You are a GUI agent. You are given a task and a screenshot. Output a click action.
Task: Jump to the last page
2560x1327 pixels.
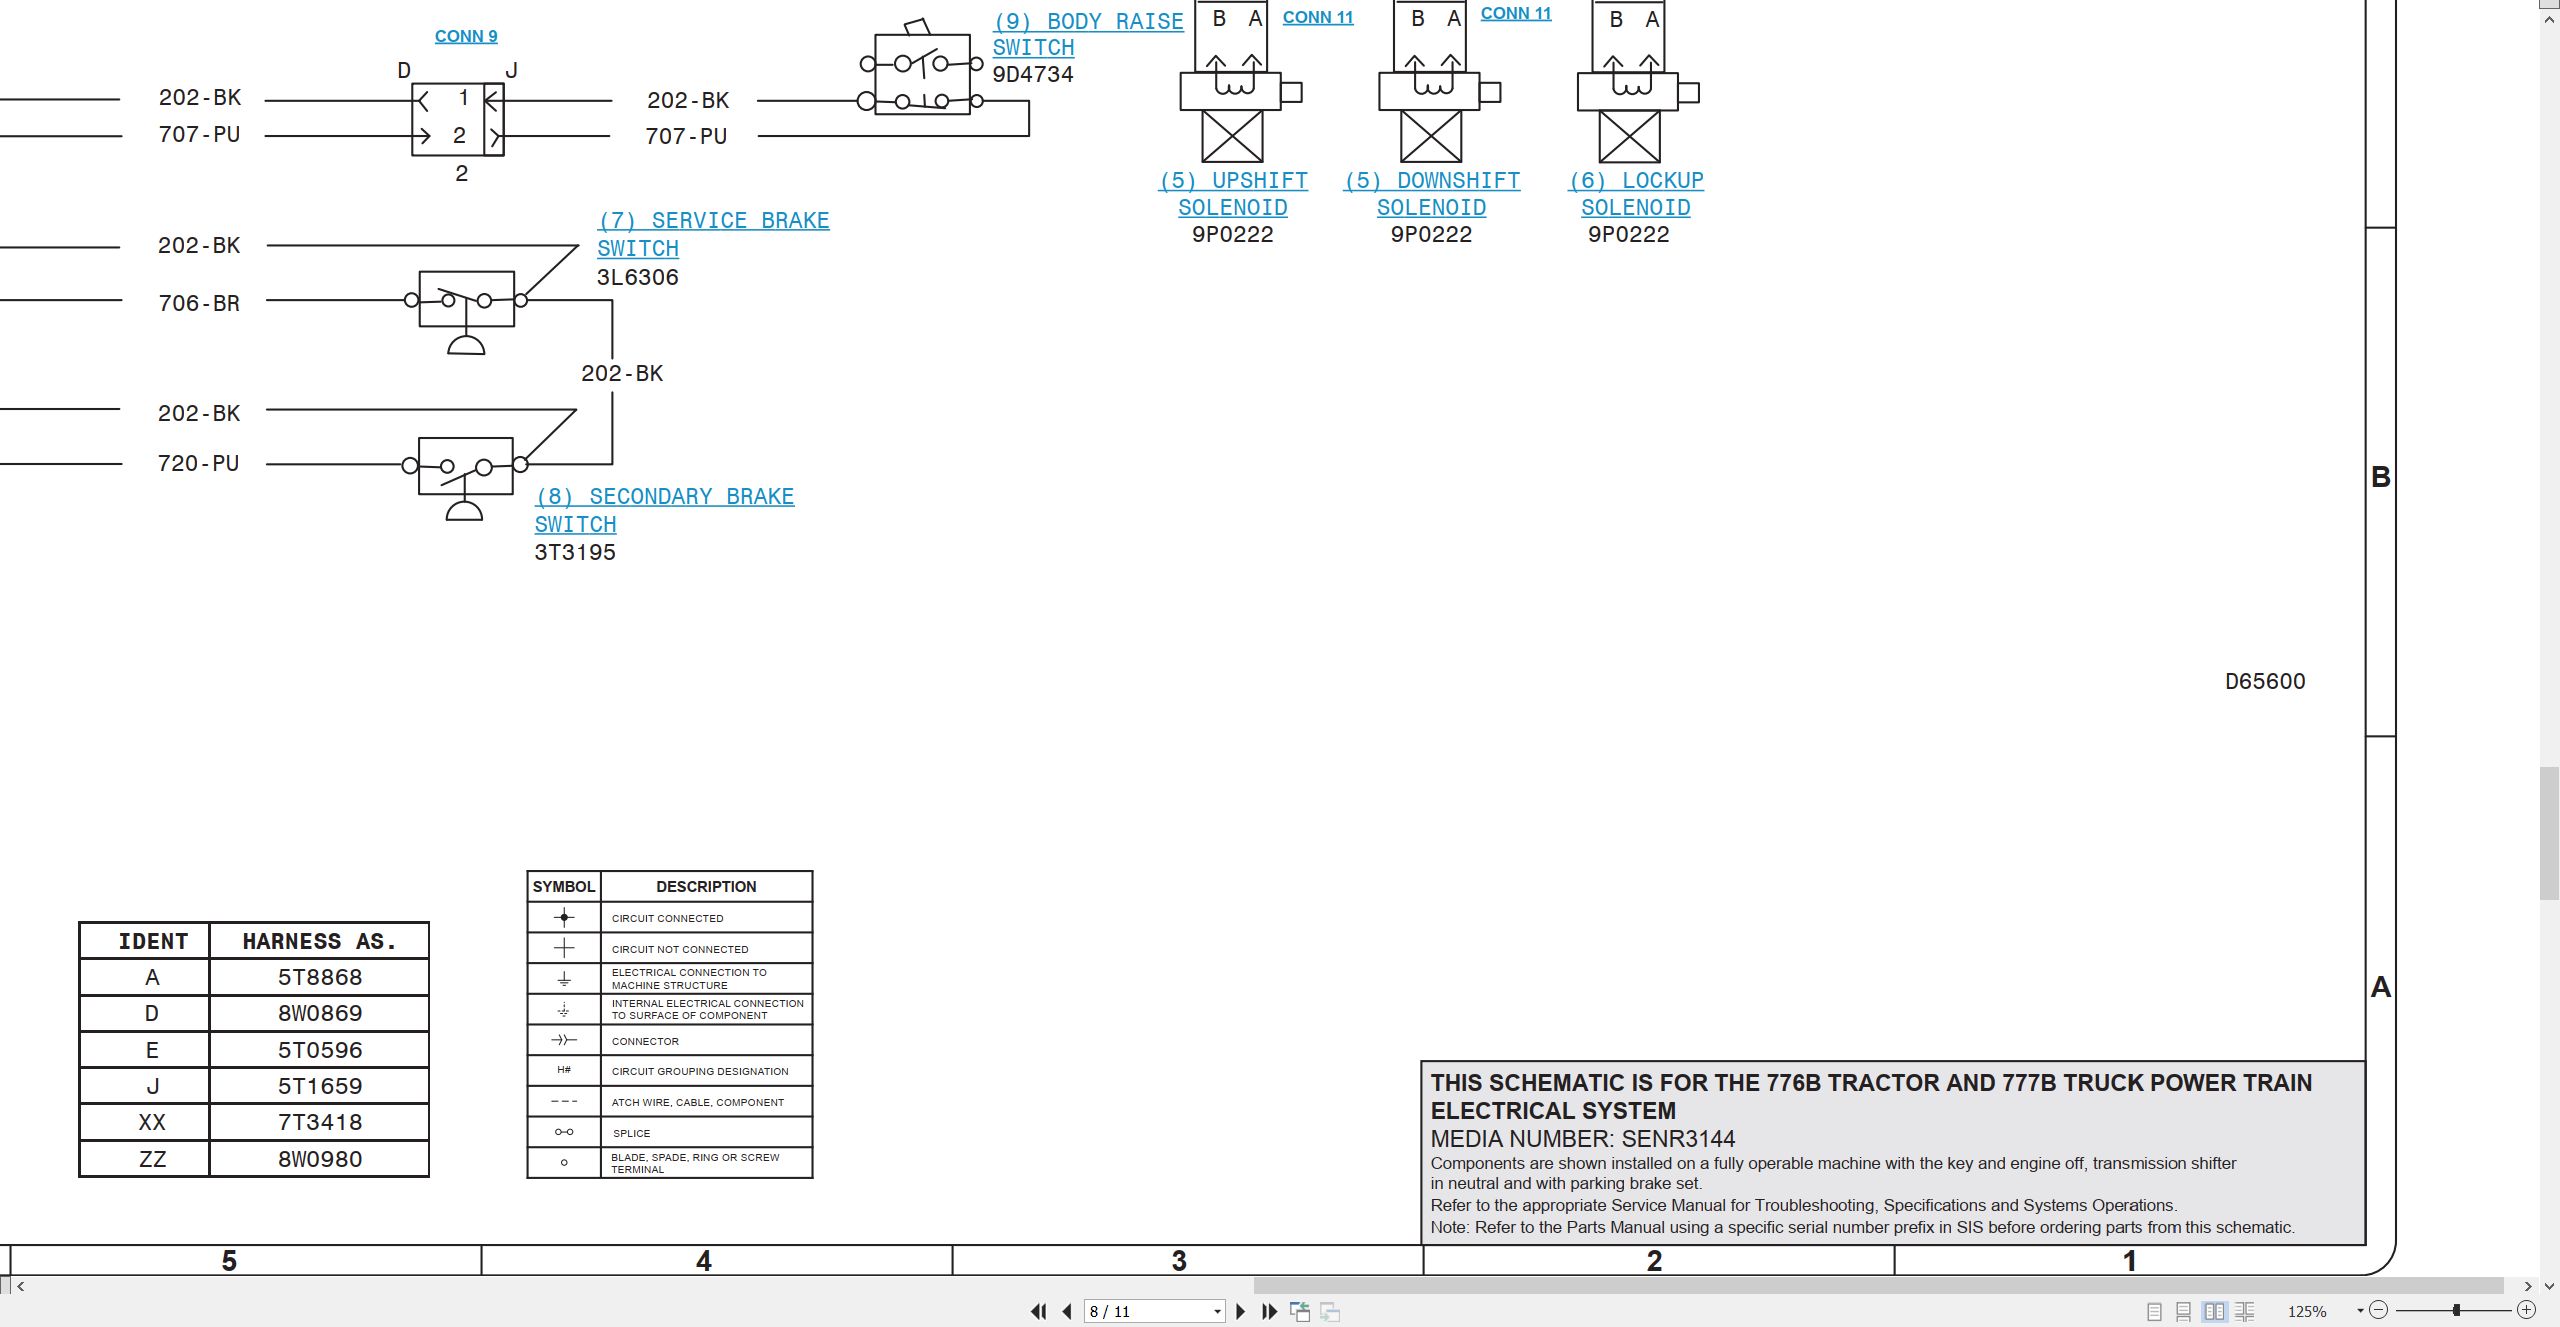[x=1269, y=1311]
